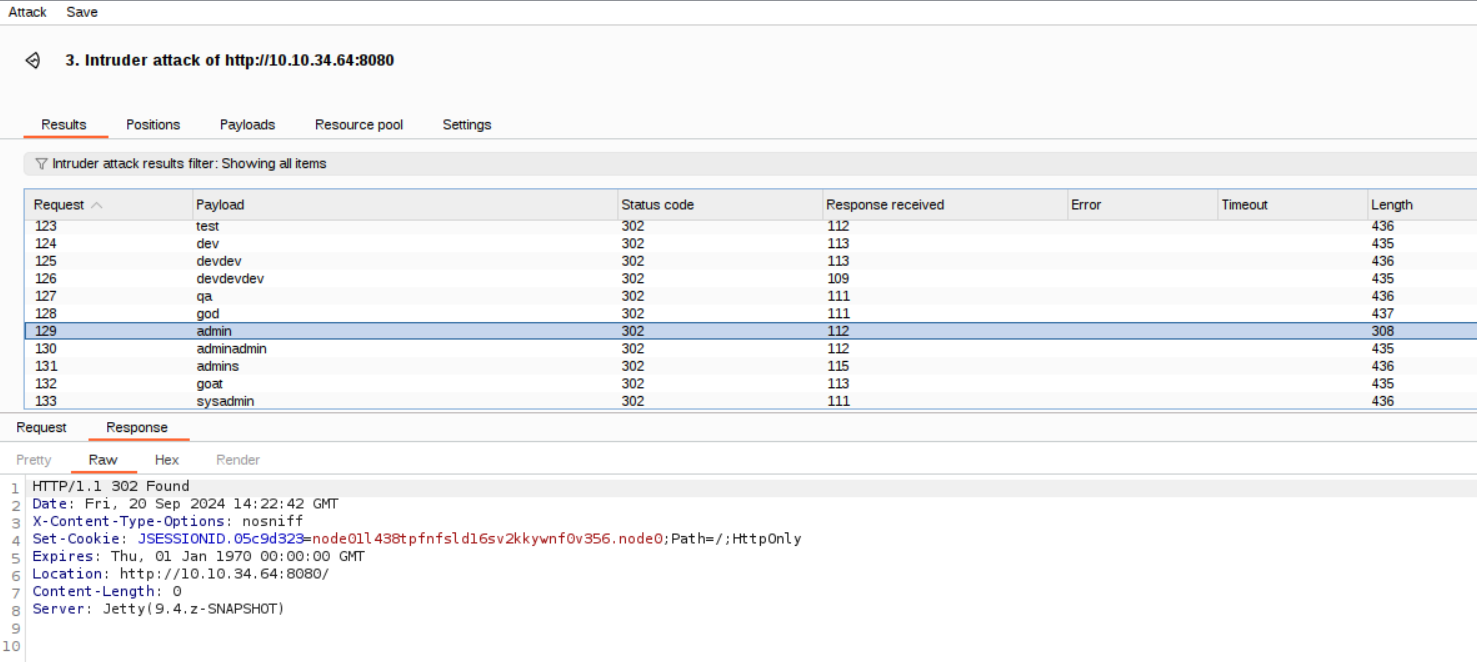Click the filter funnel icon

[x=41, y=164]
